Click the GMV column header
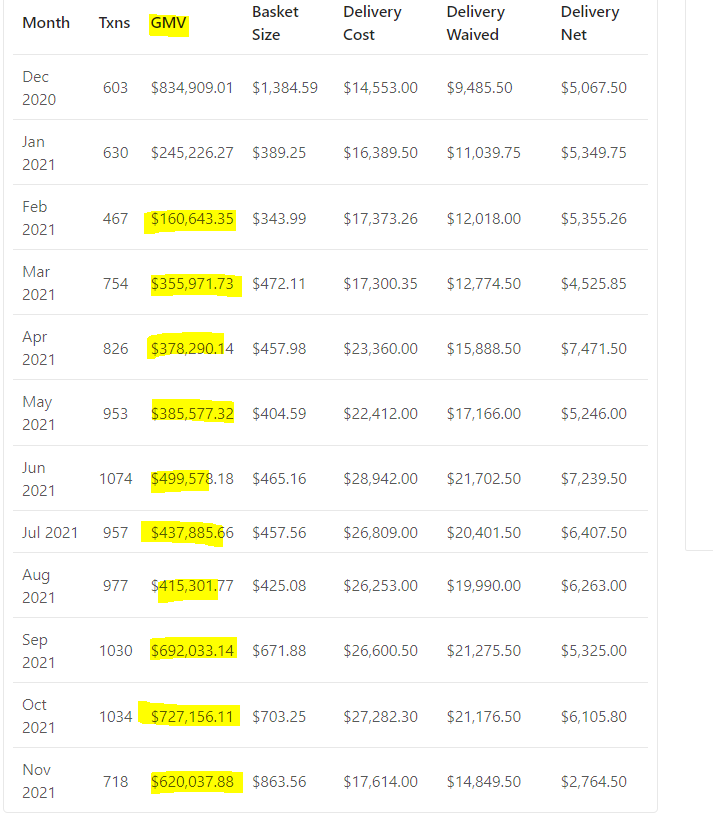Screen dimensions: 713x823 (x=168, y=23)
